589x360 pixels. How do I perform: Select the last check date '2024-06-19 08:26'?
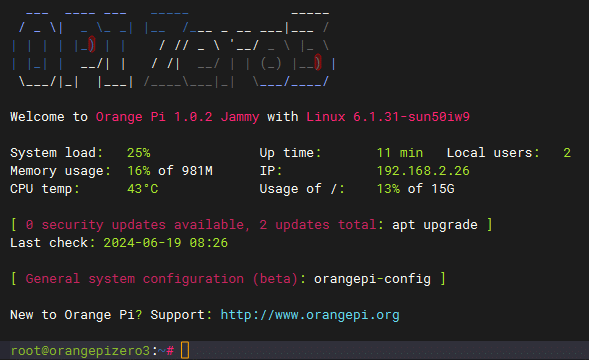click(x=166, y=243)
